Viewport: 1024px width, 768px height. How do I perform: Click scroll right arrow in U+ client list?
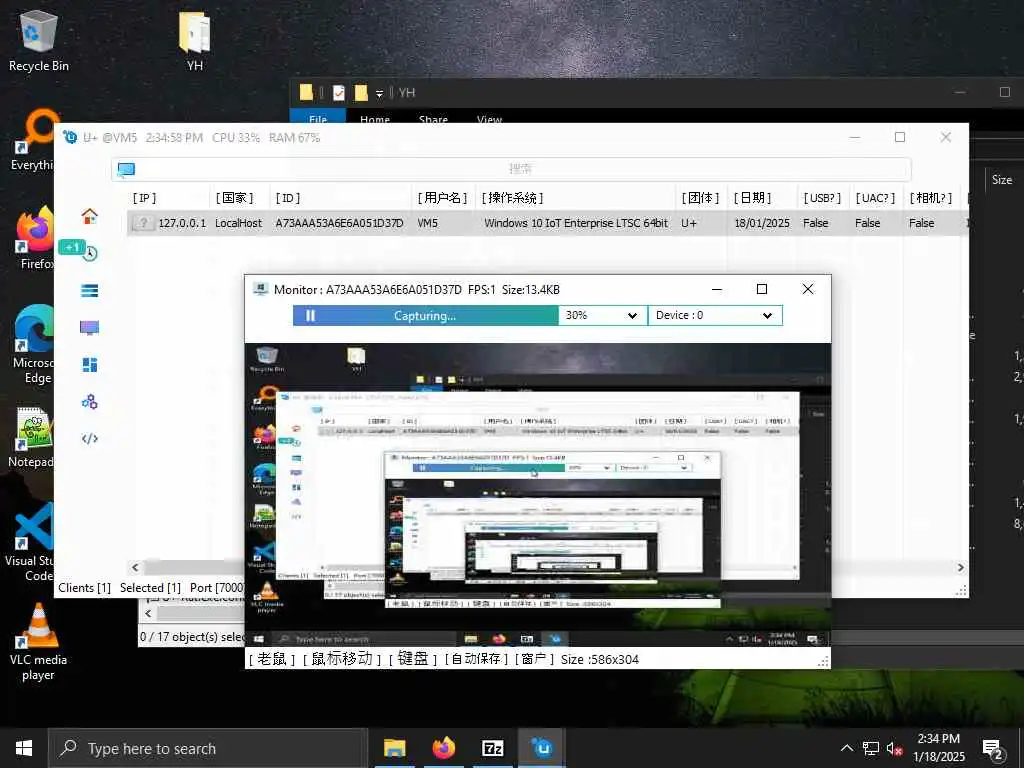click(961, 568)
